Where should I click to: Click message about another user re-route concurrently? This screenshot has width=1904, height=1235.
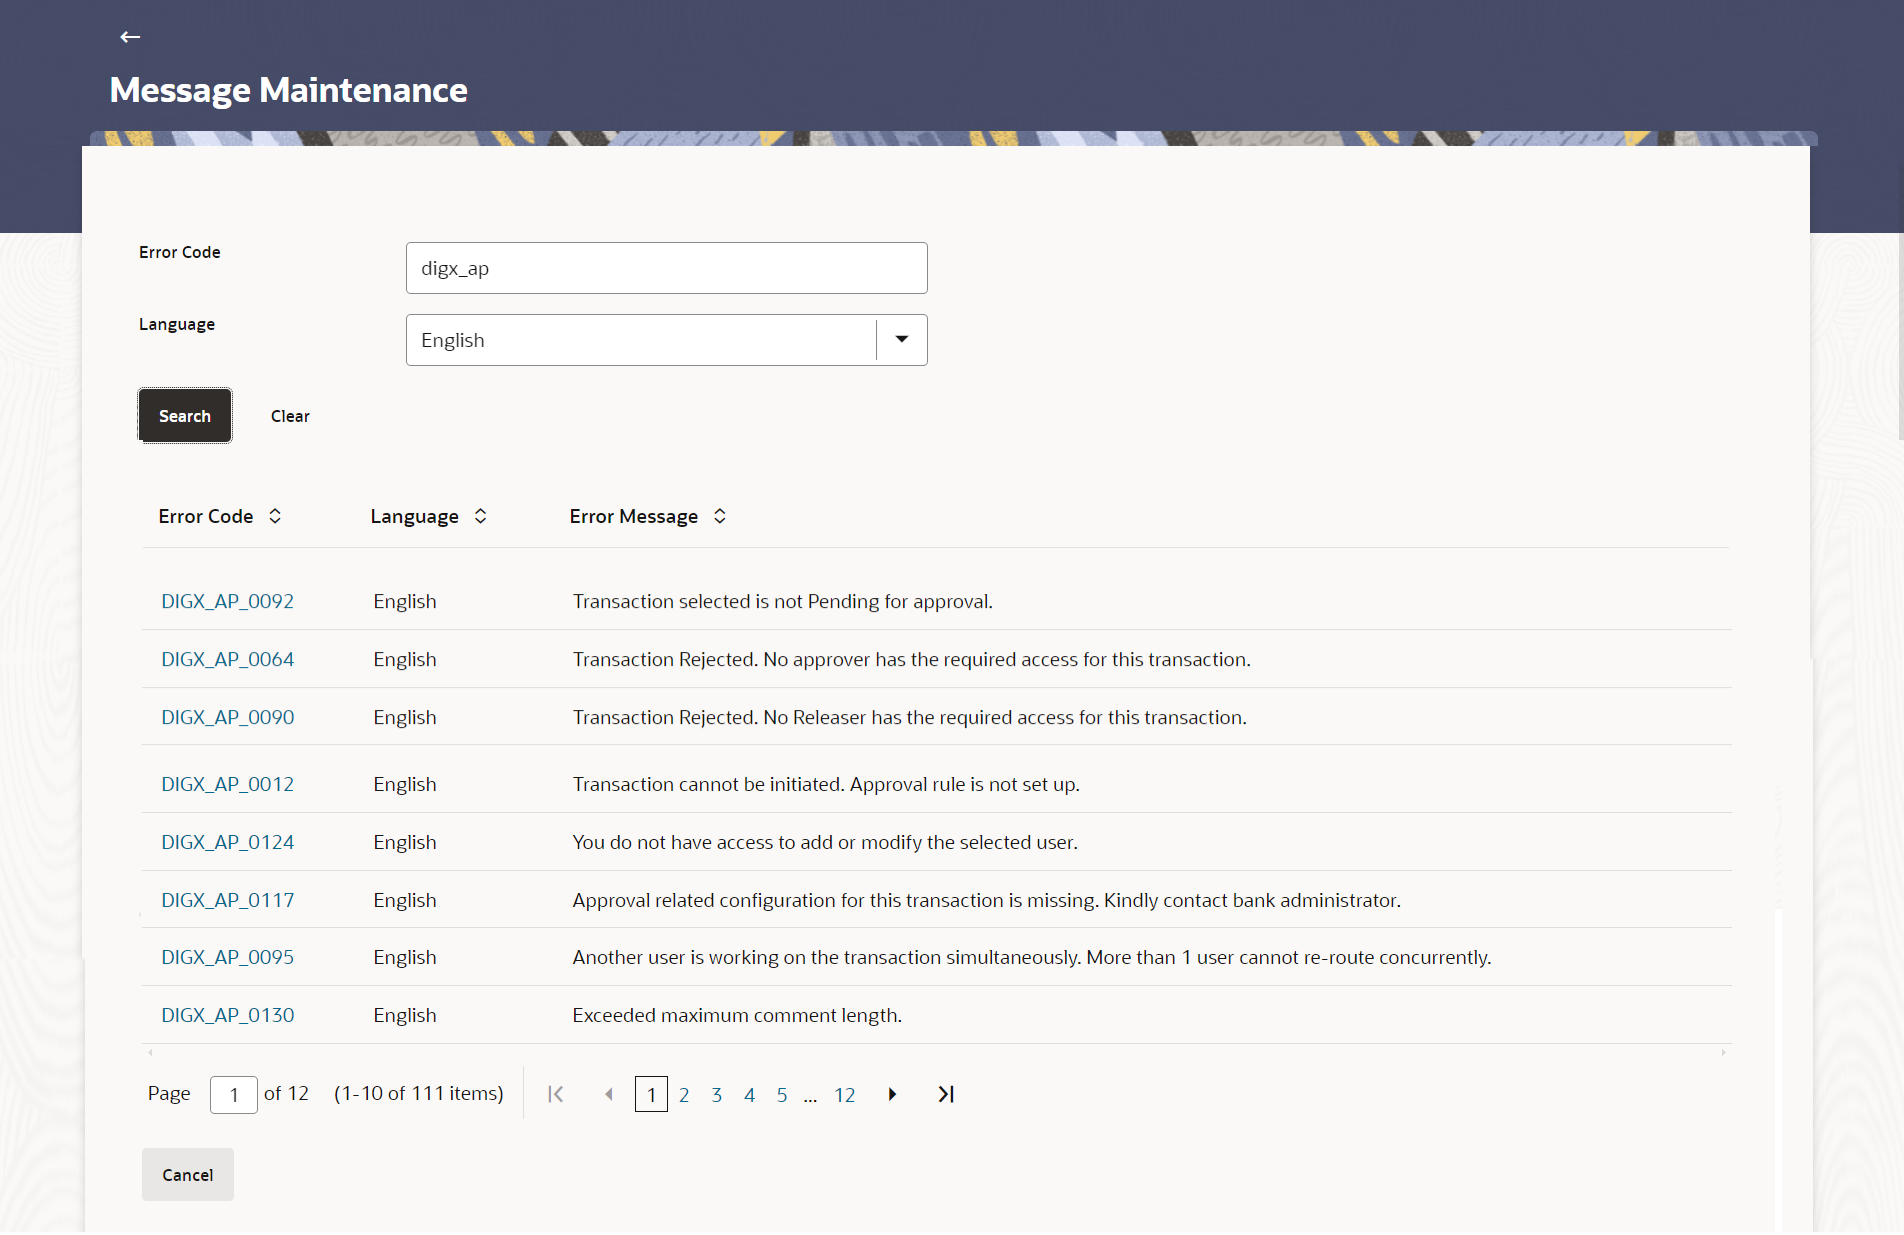pyautogui.click(x=1032, y=957)
